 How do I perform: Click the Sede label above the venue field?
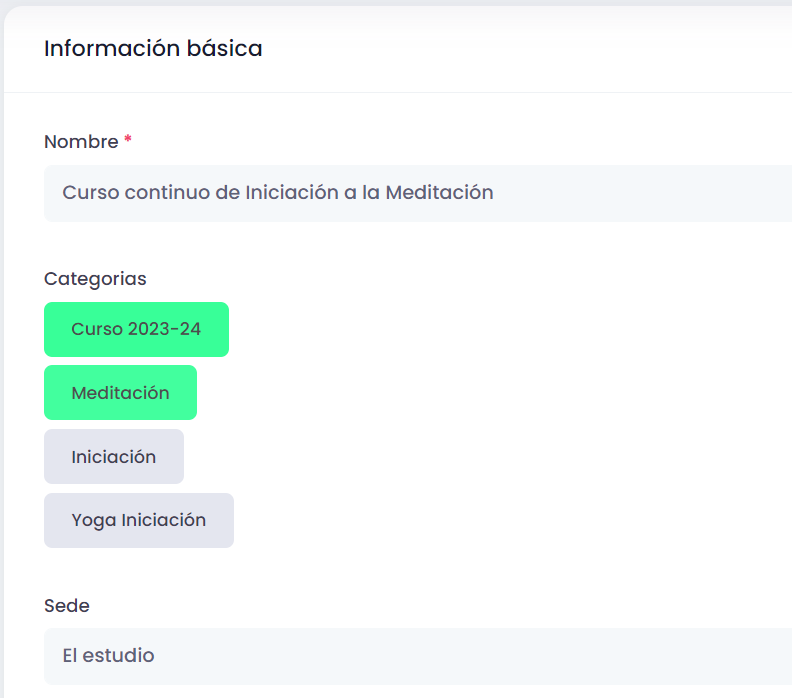pos(66,605)
